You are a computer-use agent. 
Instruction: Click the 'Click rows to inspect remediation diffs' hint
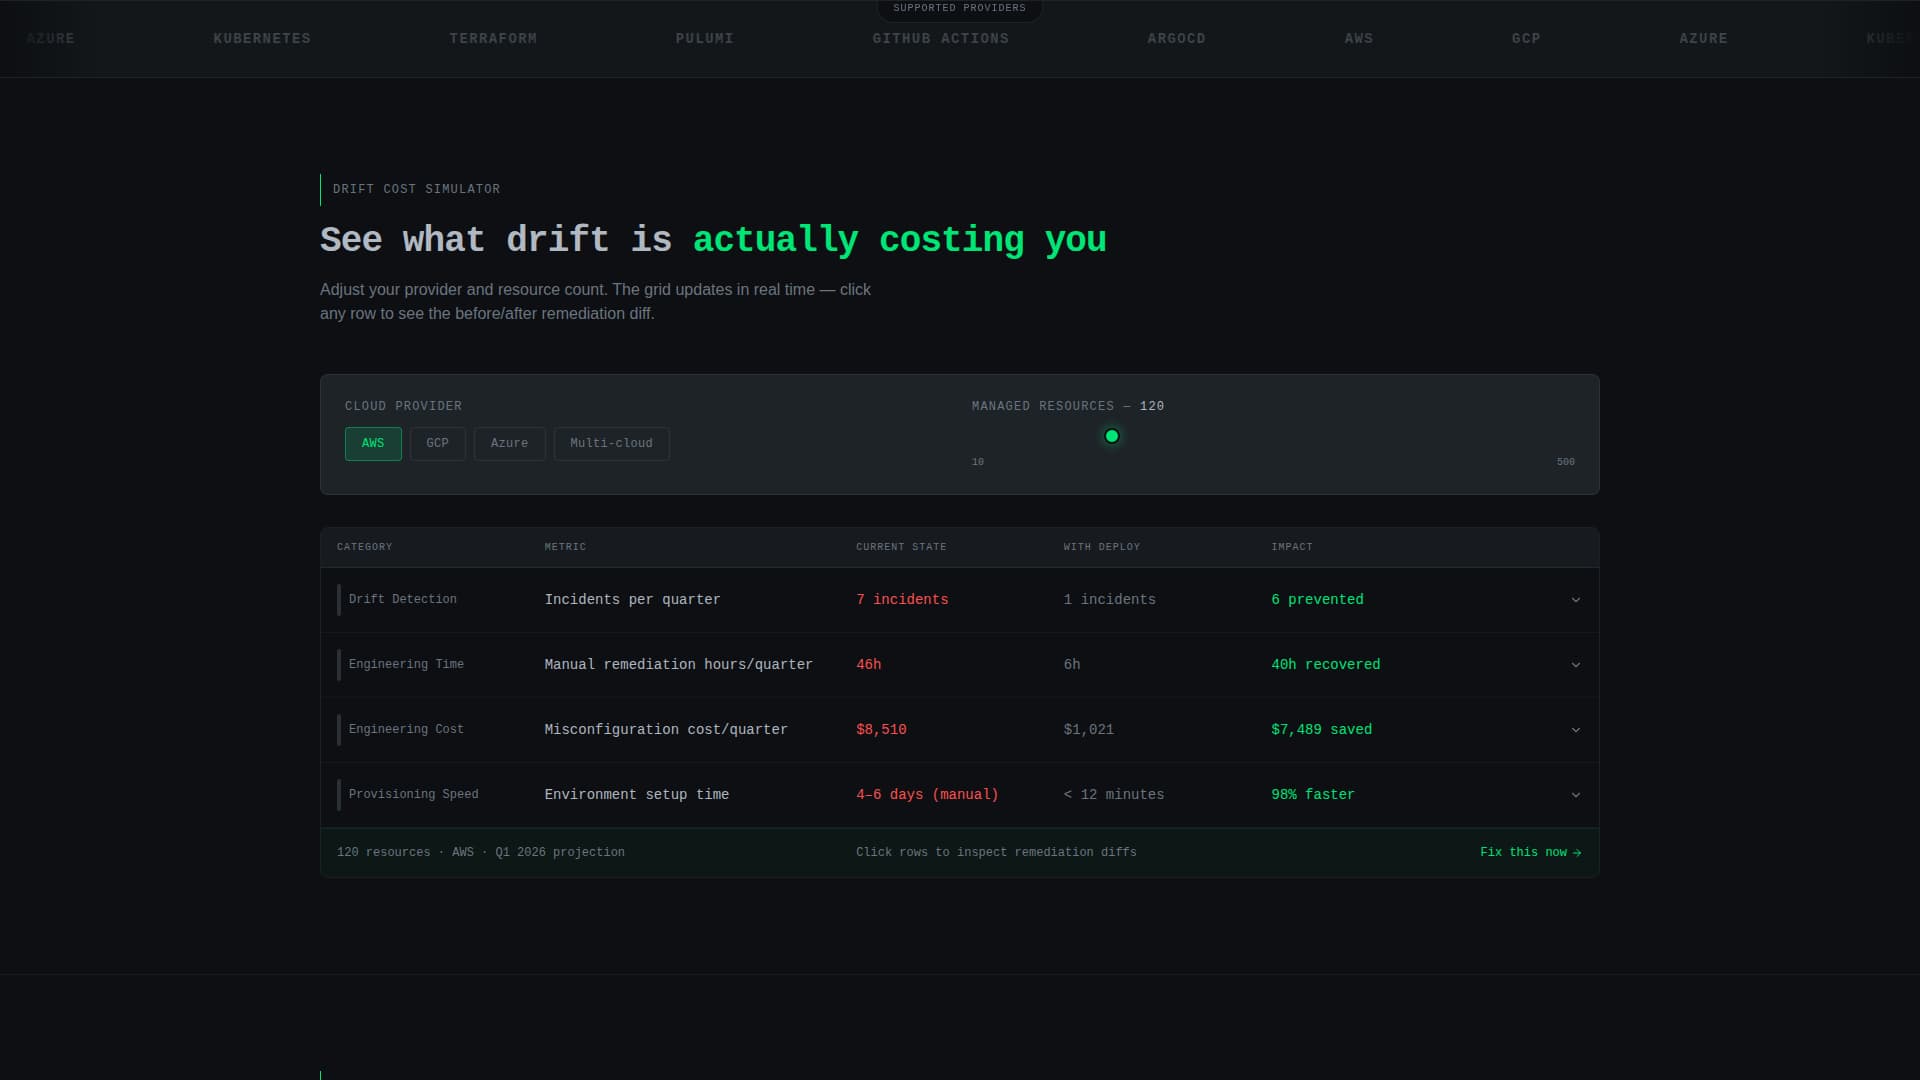tap(996, 853)
